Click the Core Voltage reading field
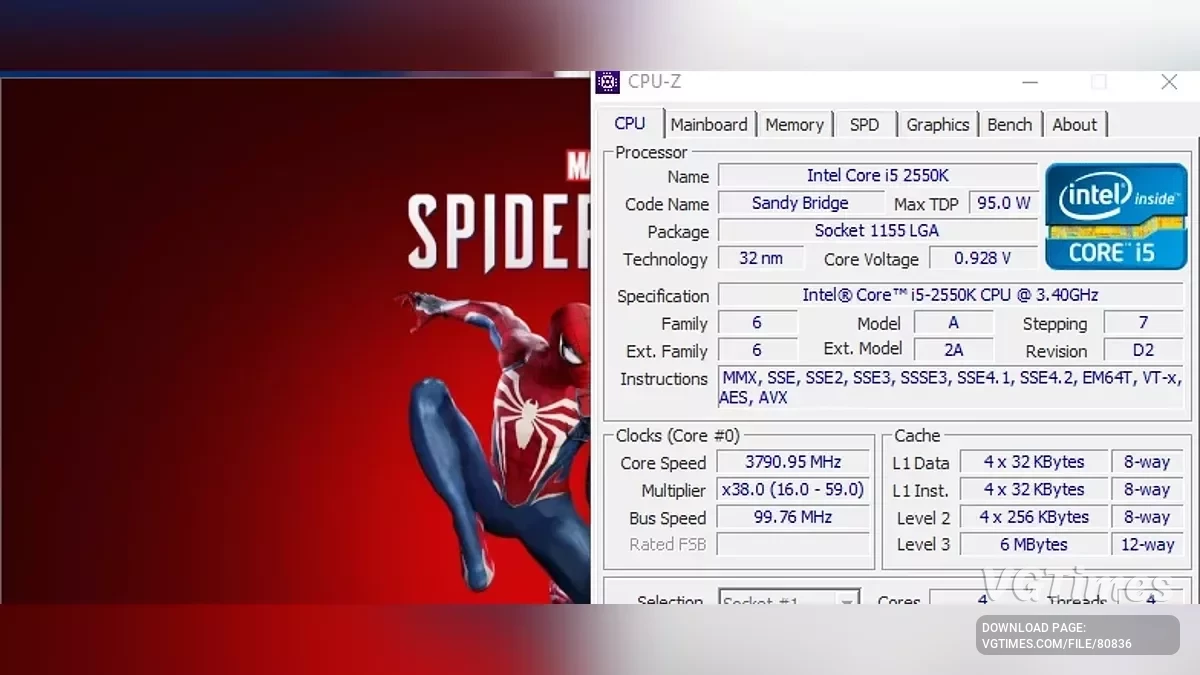 pyautogui.click(x=982, y=258)
